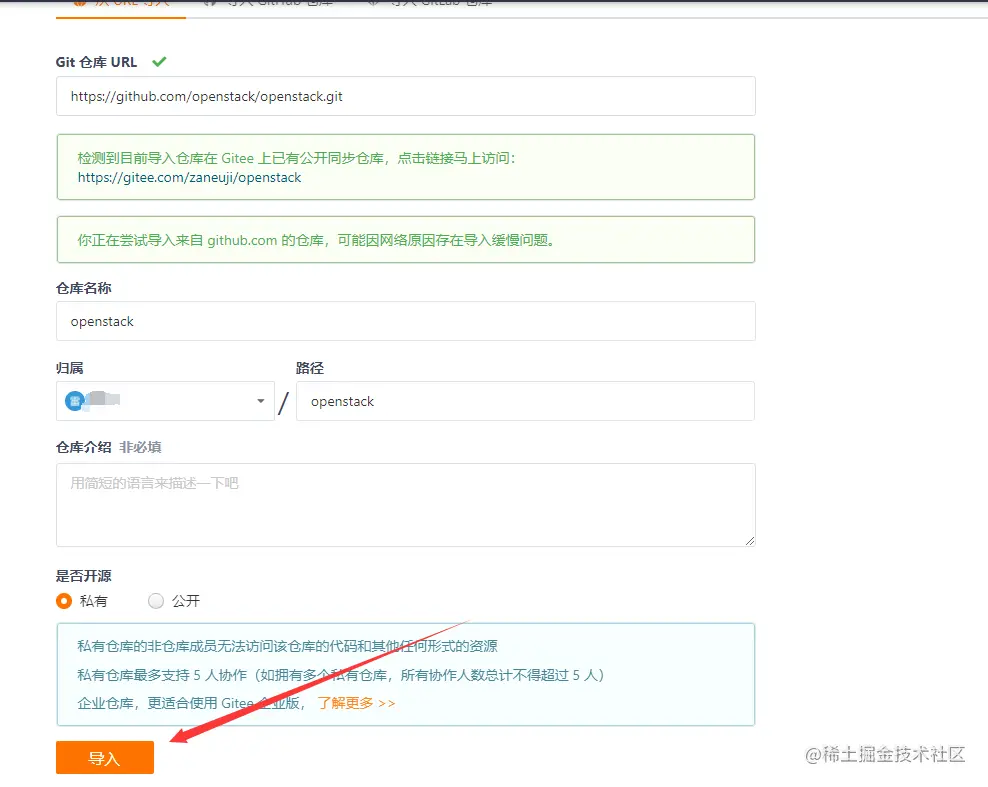
Task: Click the Git 仓库 URL input field
Action: (x=406, y=96)
